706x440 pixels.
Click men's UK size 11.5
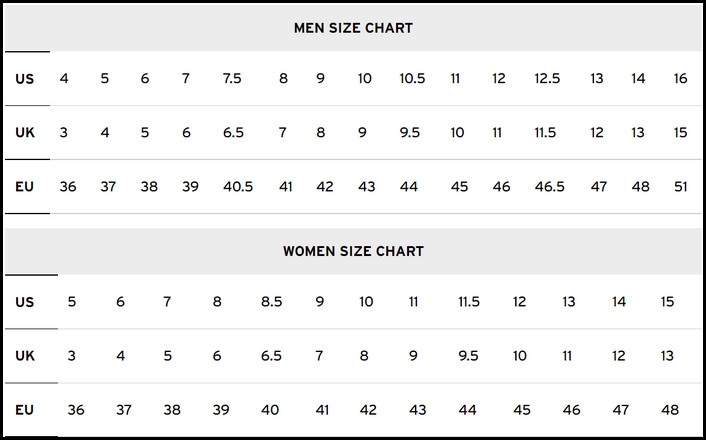(545, 132)
